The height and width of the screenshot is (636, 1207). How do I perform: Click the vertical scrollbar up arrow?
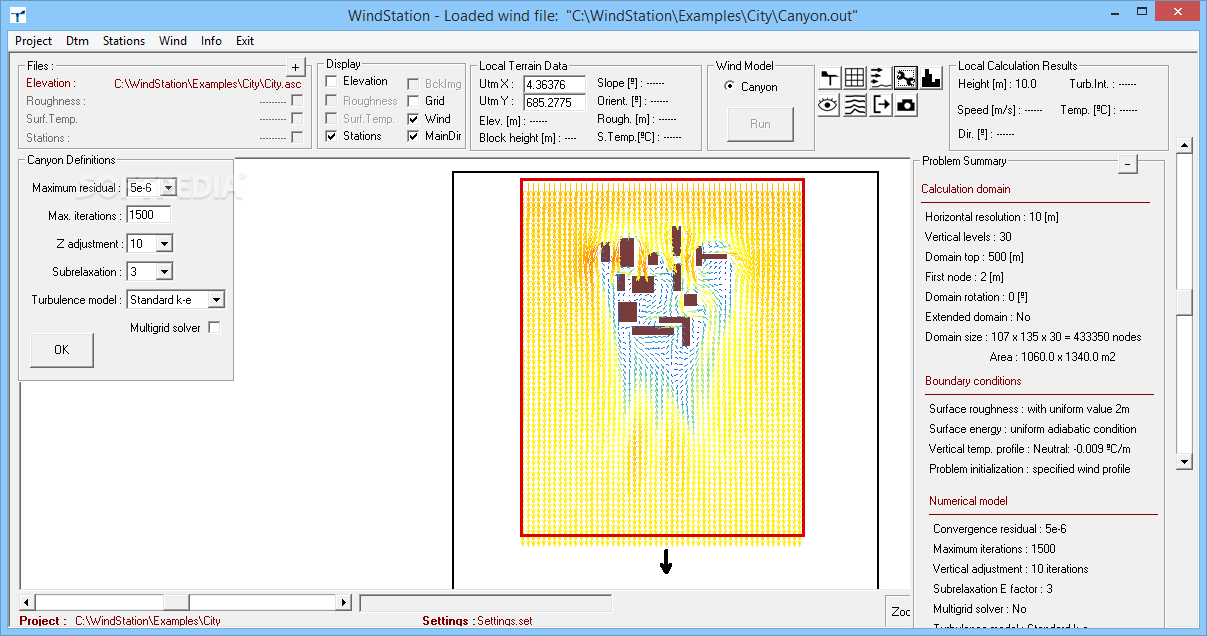(x=1184, y=146)
